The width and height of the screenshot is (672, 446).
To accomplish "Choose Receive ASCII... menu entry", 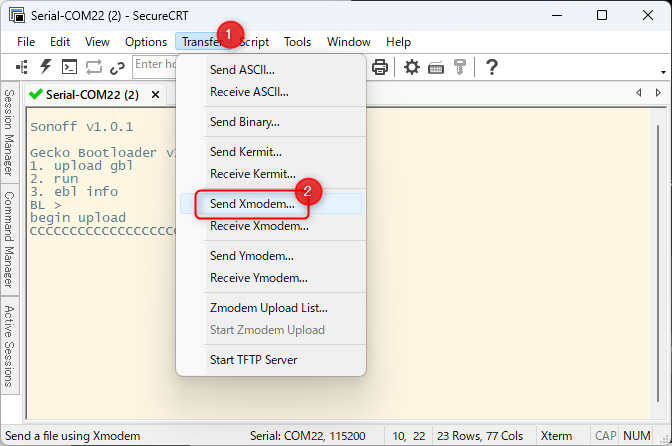I will pyautogui.click(x=271, y=92).
